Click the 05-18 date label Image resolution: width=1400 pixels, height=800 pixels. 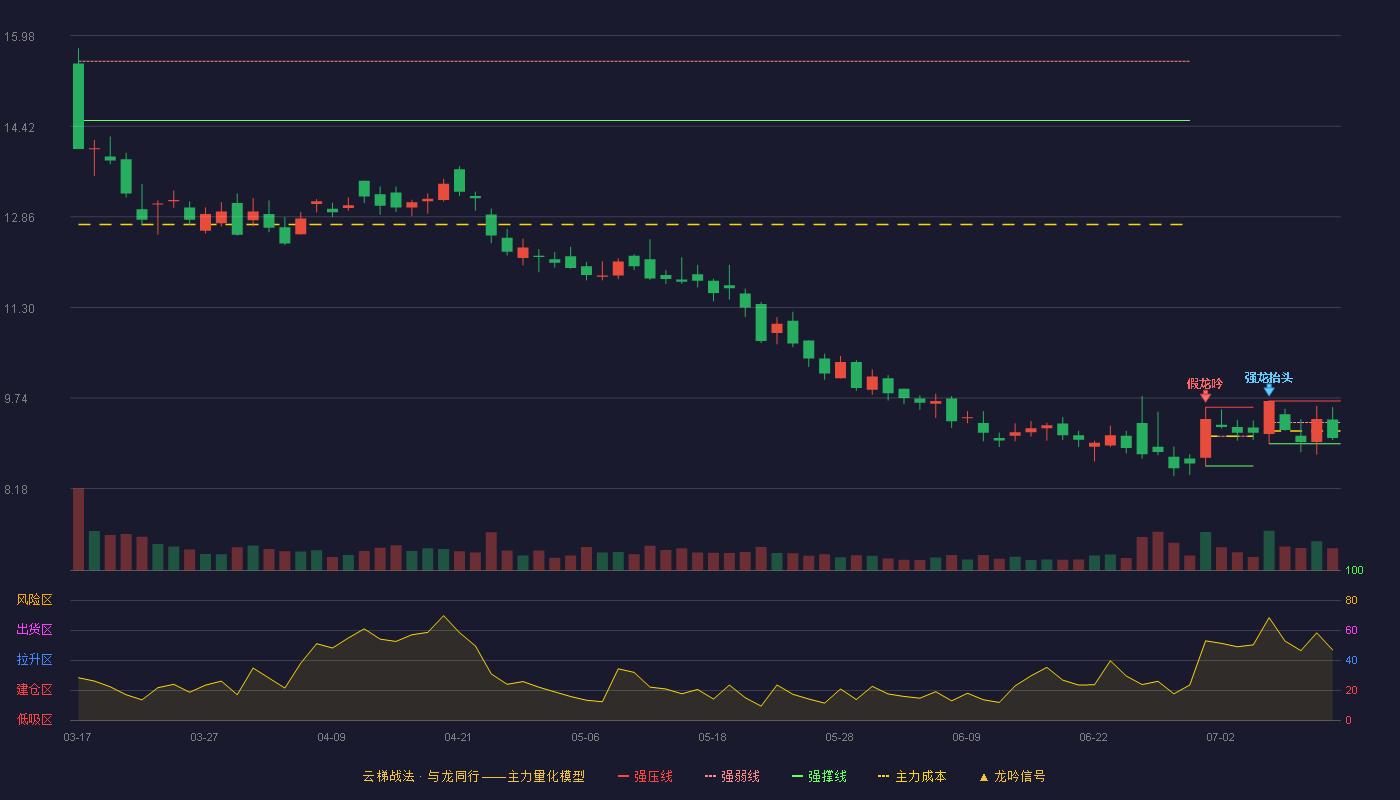(x=712, y=737)
